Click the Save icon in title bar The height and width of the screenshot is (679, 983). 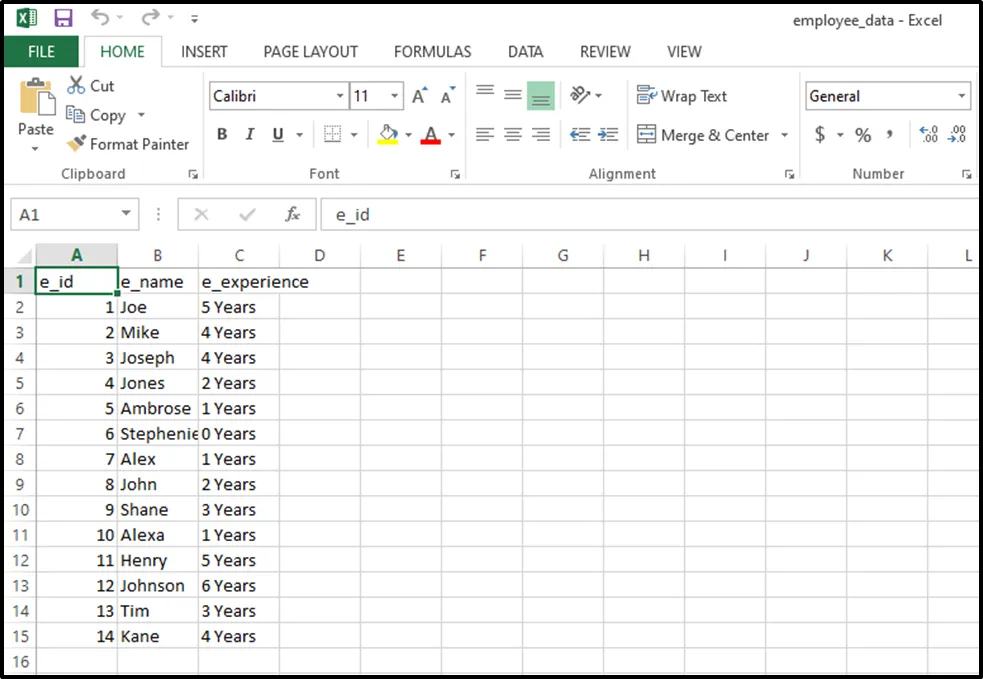63,18
